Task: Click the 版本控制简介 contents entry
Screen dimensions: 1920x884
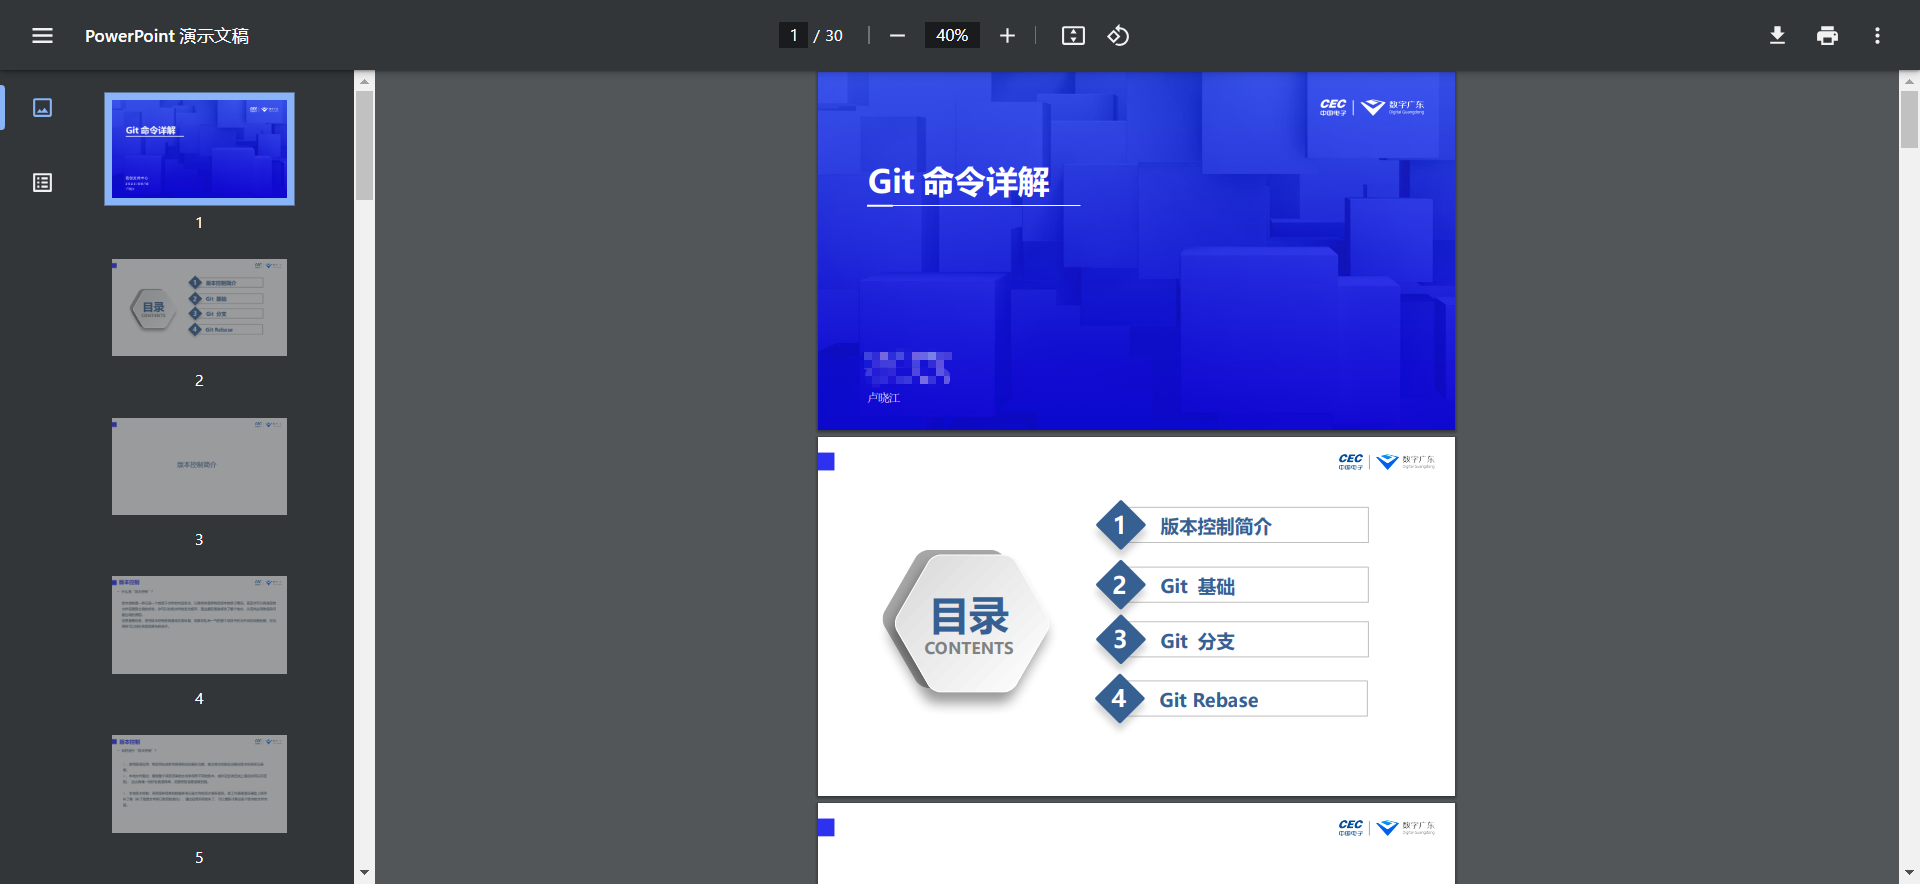Action: point(1215,526)
